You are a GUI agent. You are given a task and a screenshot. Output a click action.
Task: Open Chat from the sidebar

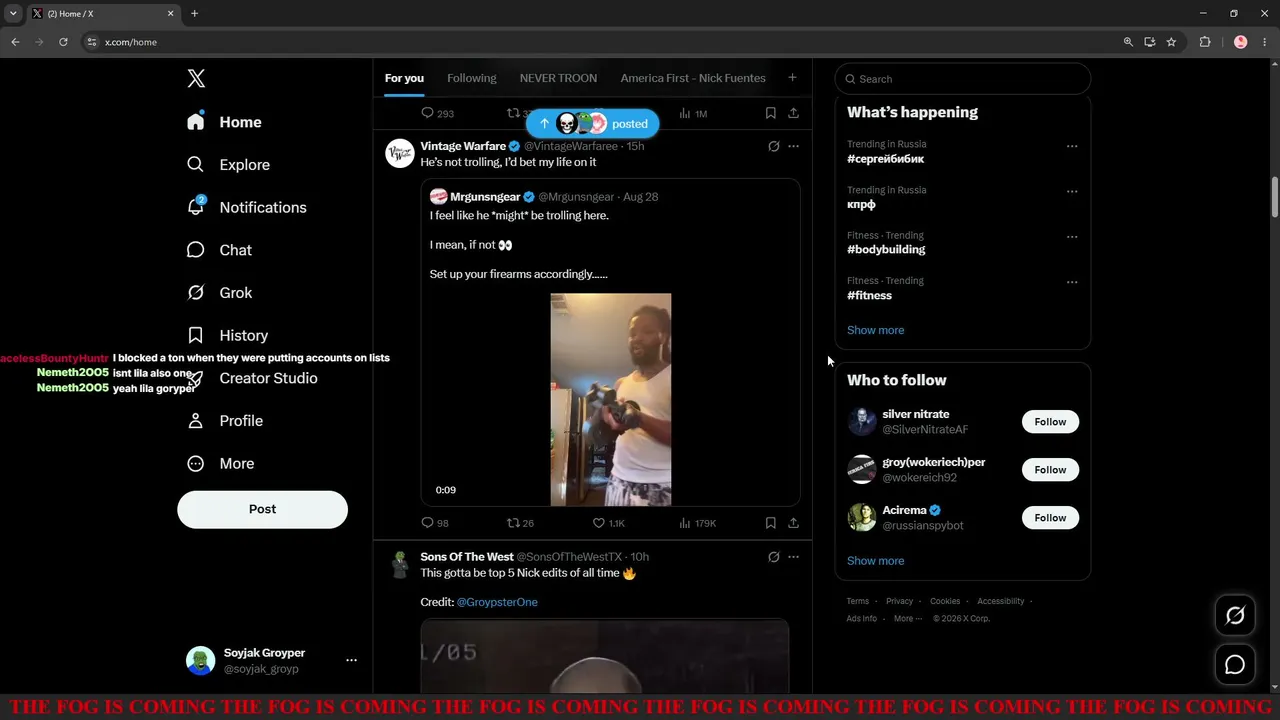219,250
